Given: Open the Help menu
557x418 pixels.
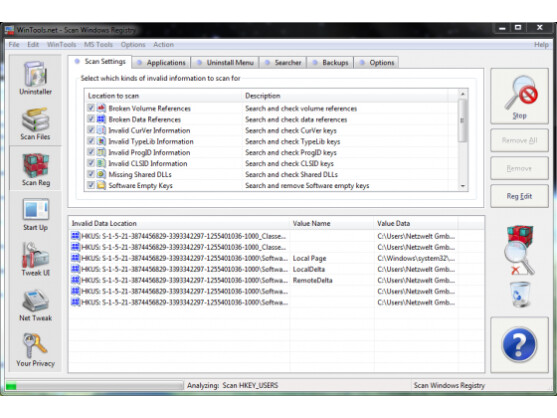Looking at the screenshot, I should point(541,44).
